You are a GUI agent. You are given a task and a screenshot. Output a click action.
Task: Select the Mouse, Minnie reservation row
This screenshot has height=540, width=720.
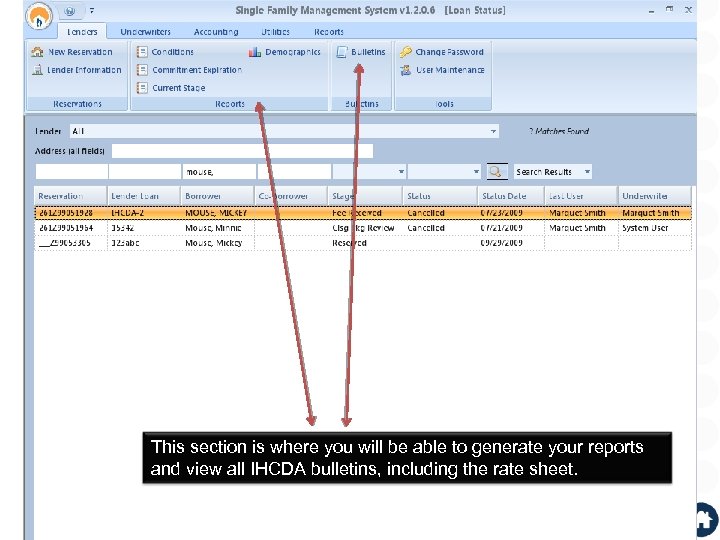pos(363,228)
